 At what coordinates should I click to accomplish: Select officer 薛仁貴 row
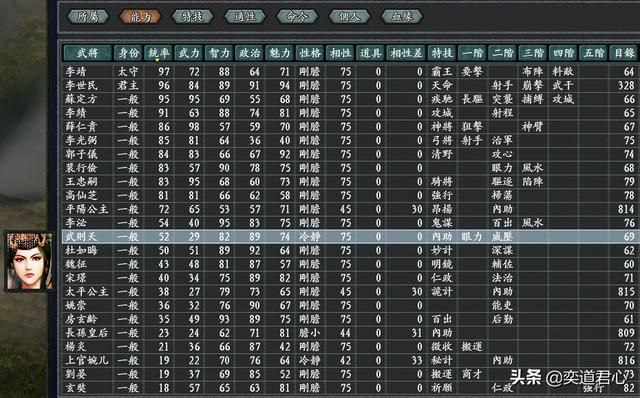click(351, 127)
